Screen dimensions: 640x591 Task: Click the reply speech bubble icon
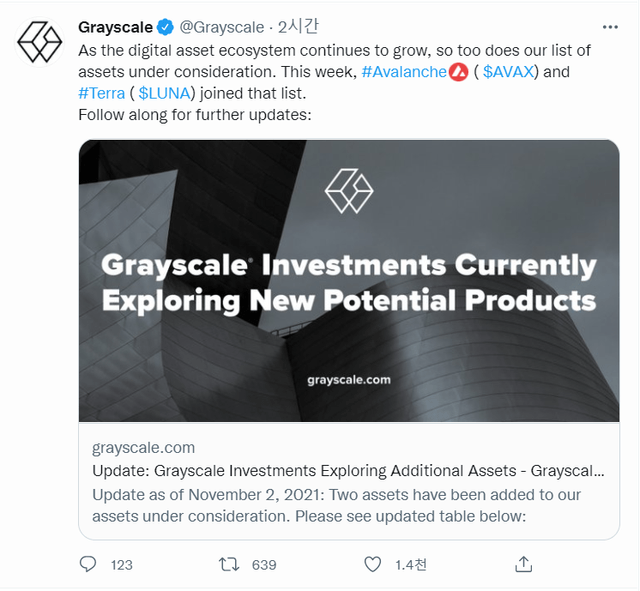88,564
